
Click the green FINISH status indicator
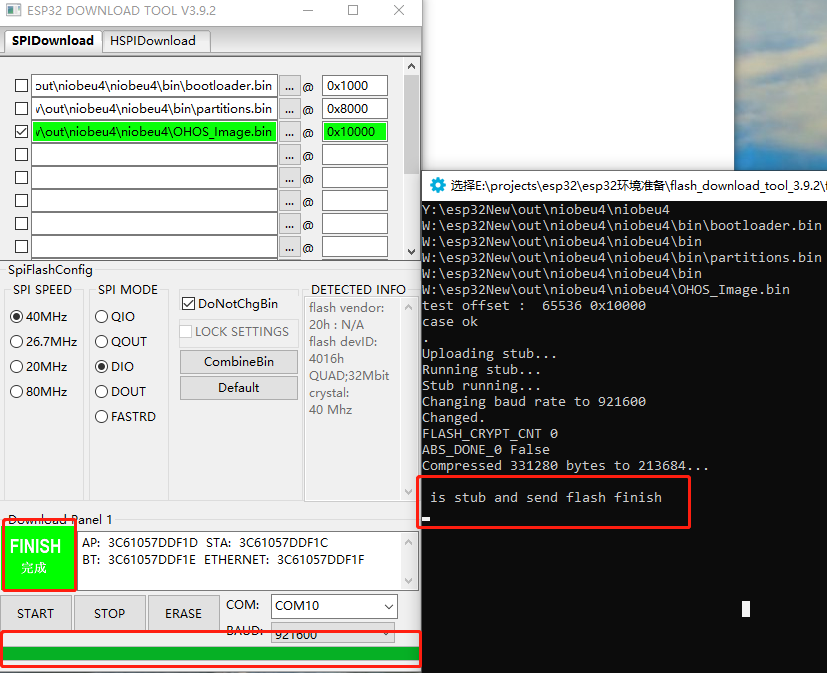pos(39,556)
